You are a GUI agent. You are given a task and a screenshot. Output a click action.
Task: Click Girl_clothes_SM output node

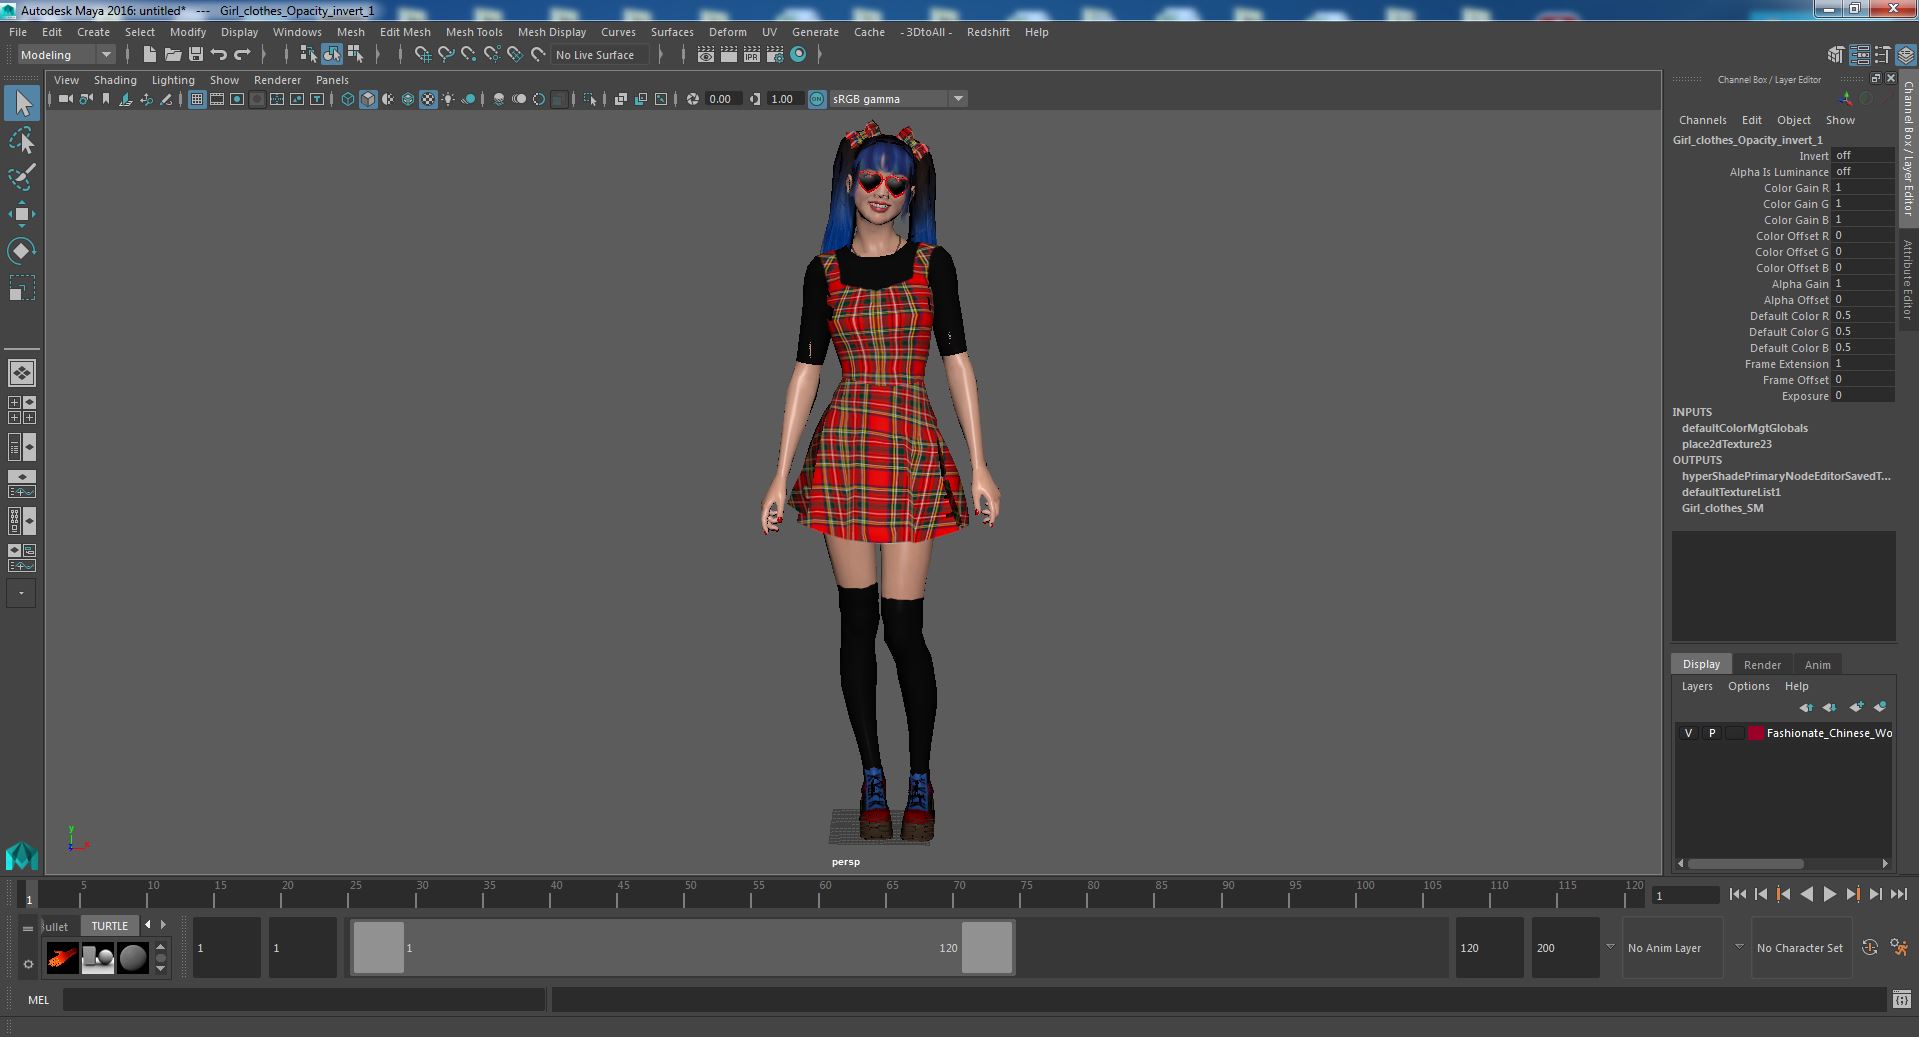tap(1722, 508)
